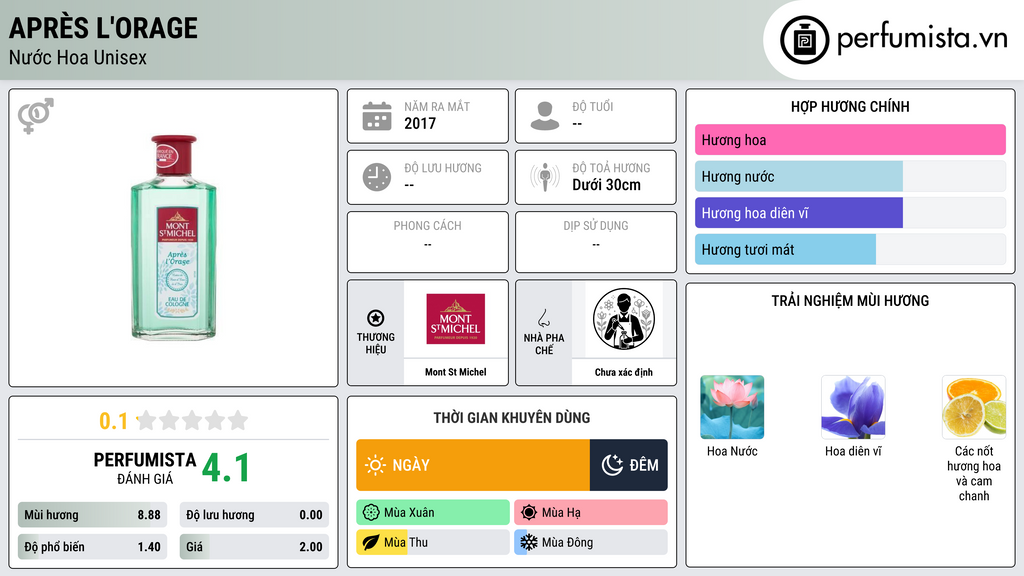
Task: Click the flower icon for Mùa Xuân
Action: (370, 513)
